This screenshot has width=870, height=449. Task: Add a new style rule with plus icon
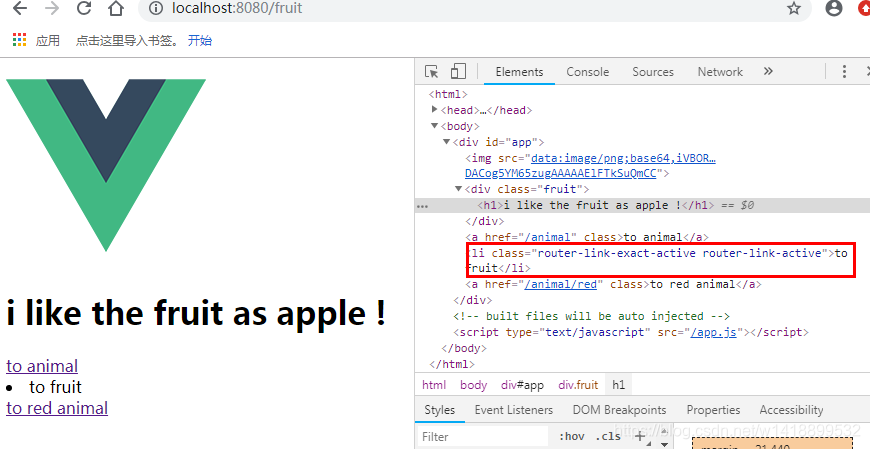click(640, 436)
